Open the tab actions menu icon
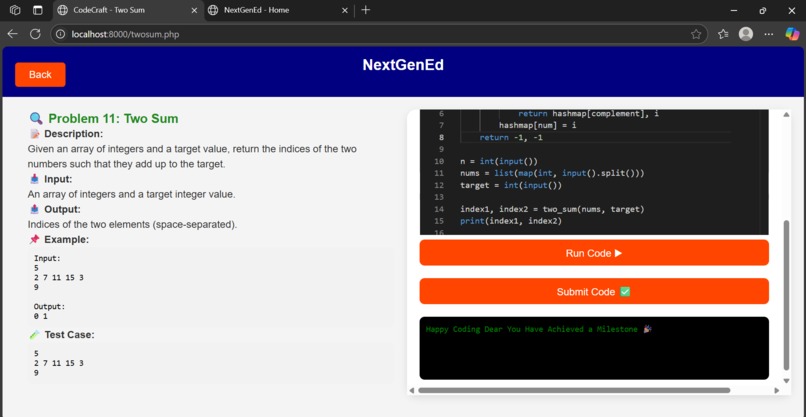 (38, 10)
